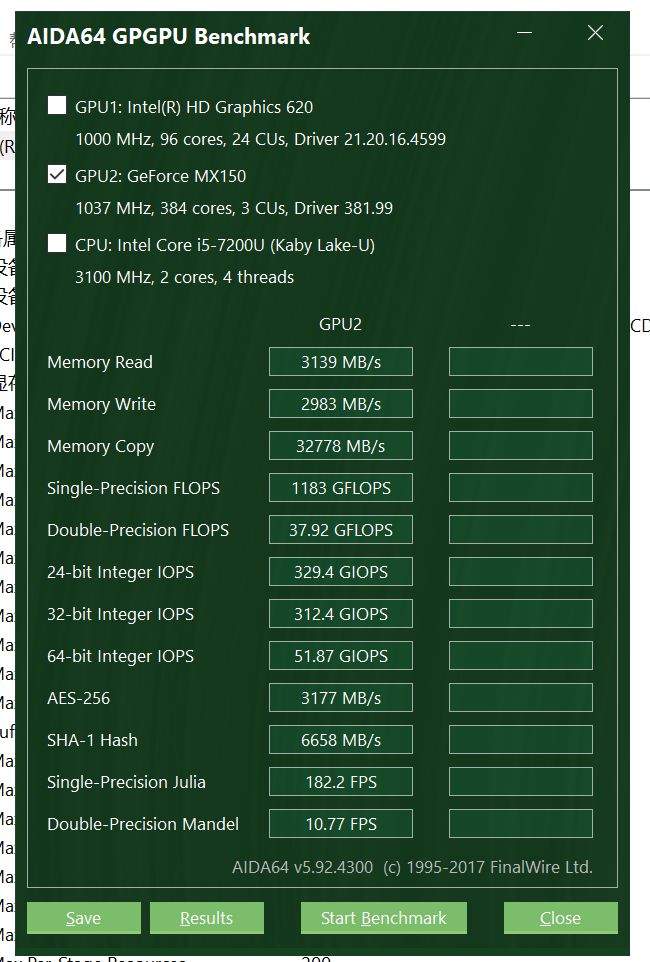Image resolution: width=650 pixels, height=962 pixels.
Task: Click the Memory Write row label
Action: 101,404
